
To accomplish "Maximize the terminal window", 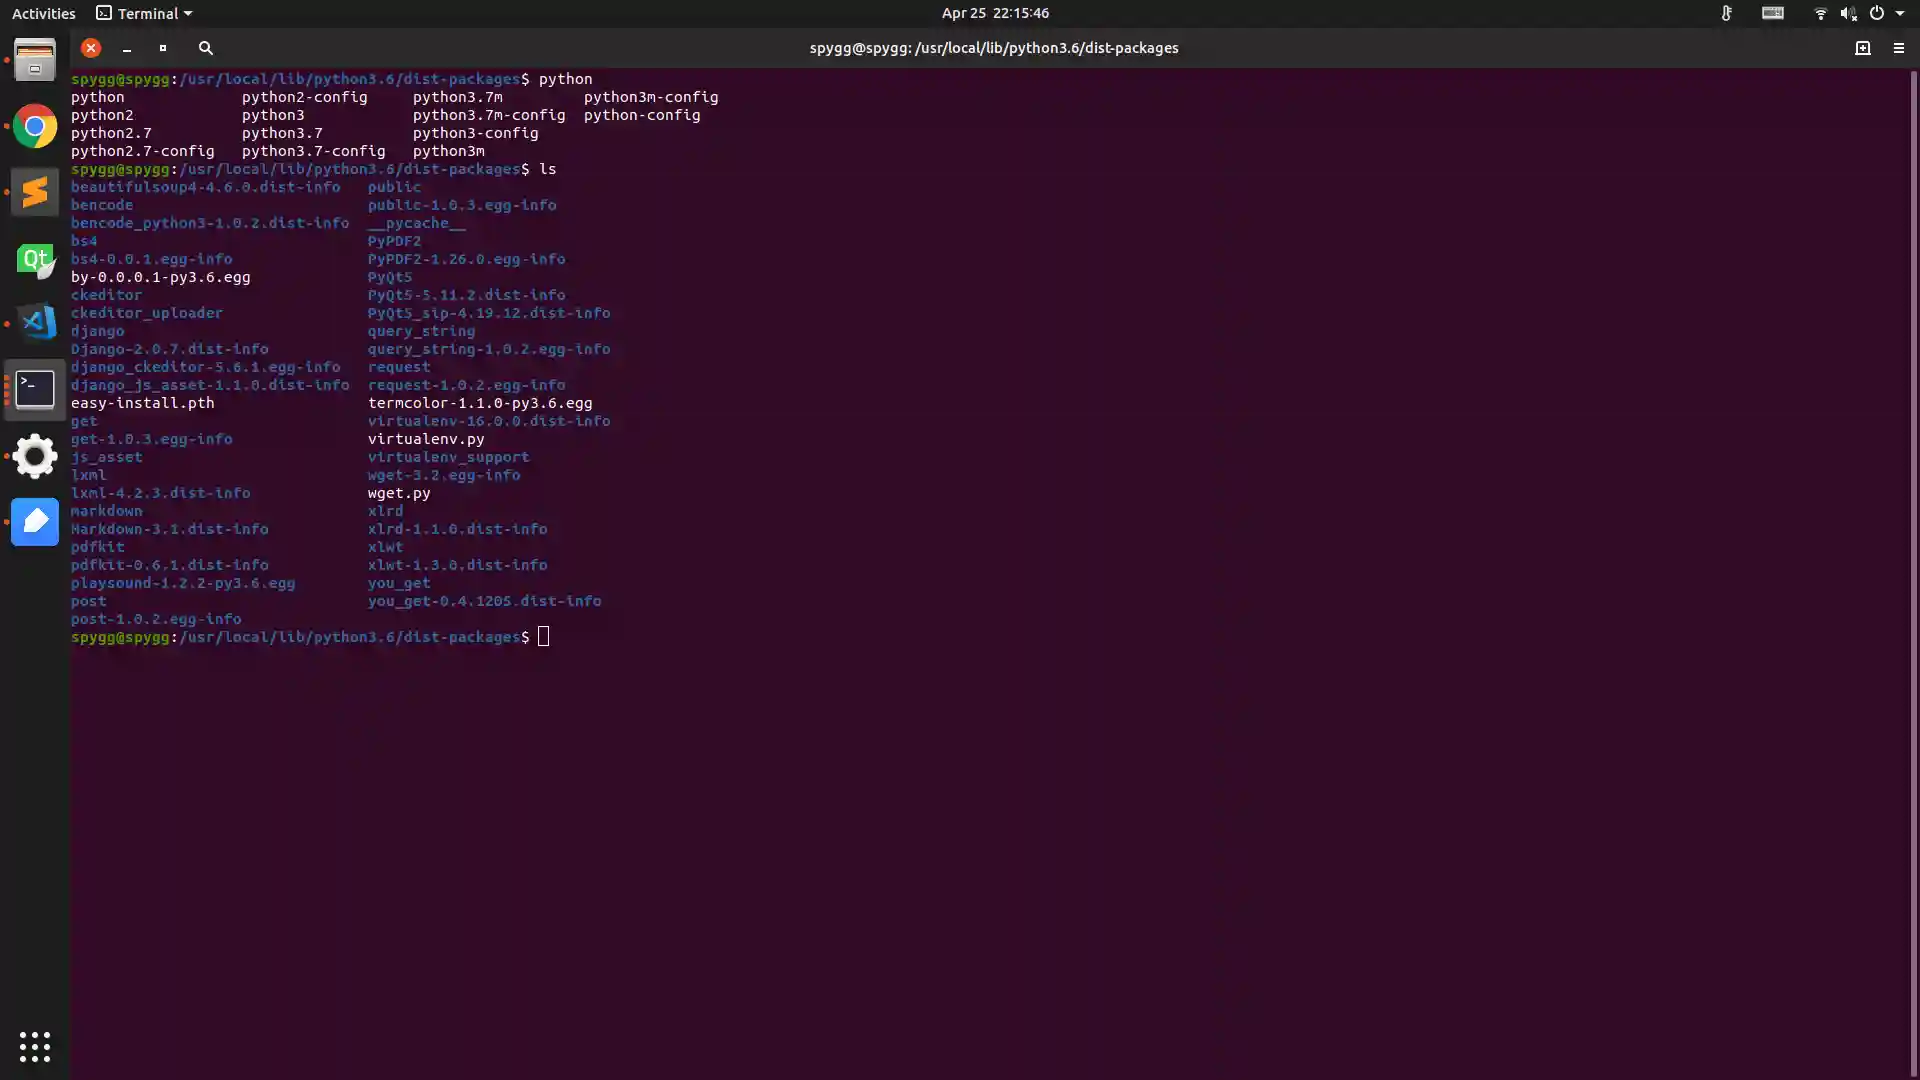I will [163, 48].
